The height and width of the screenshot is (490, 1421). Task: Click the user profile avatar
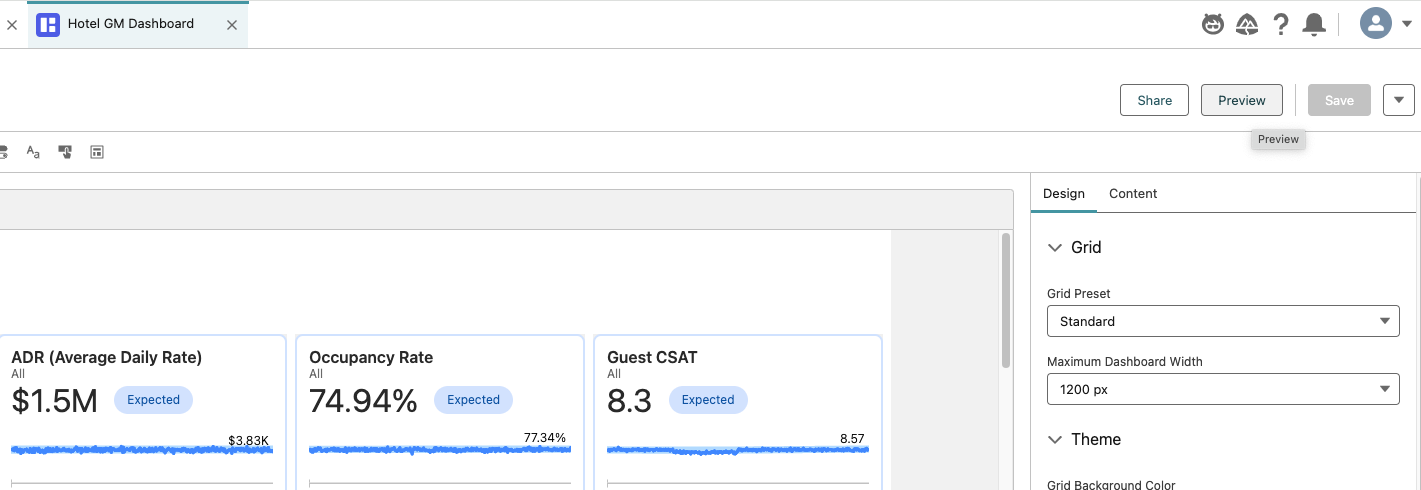[1376, 24]
